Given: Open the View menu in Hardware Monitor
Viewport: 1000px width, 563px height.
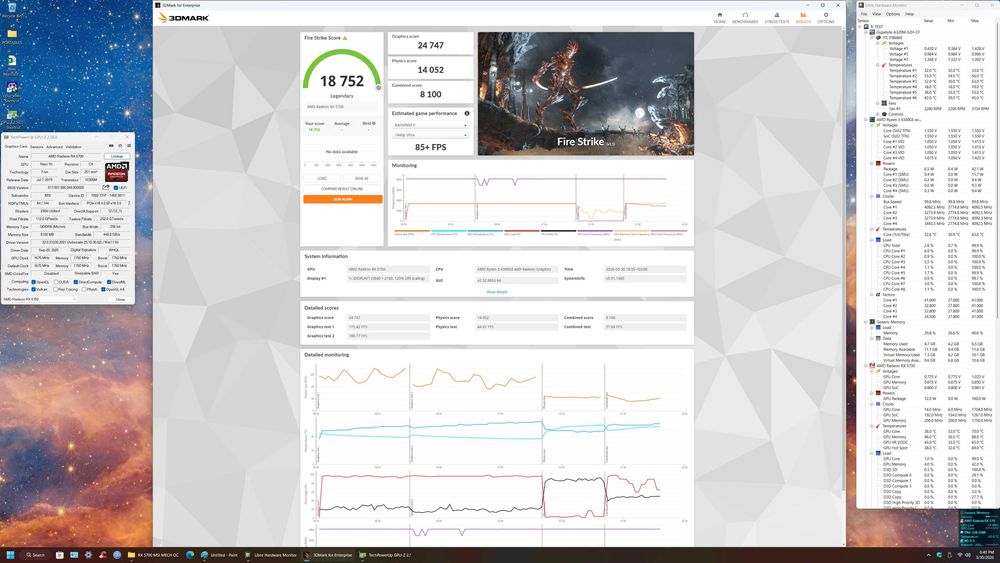Looking at the screenshot, I should click(x=876, y=13).
